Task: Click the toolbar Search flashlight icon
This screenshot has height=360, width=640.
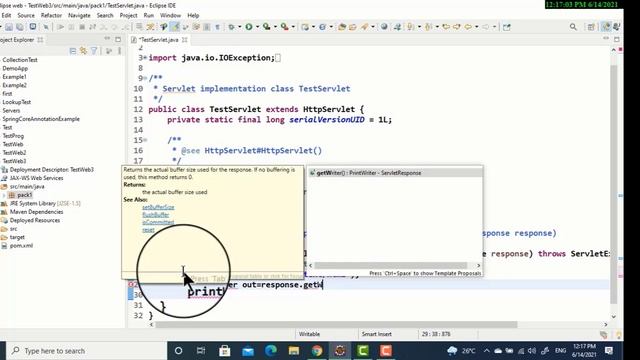Action: 364,27
